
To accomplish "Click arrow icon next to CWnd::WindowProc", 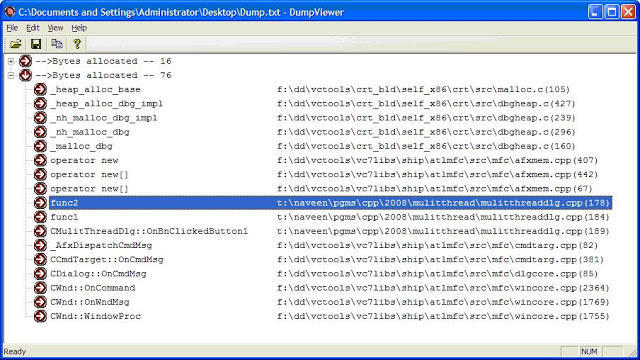I will 40,316.
